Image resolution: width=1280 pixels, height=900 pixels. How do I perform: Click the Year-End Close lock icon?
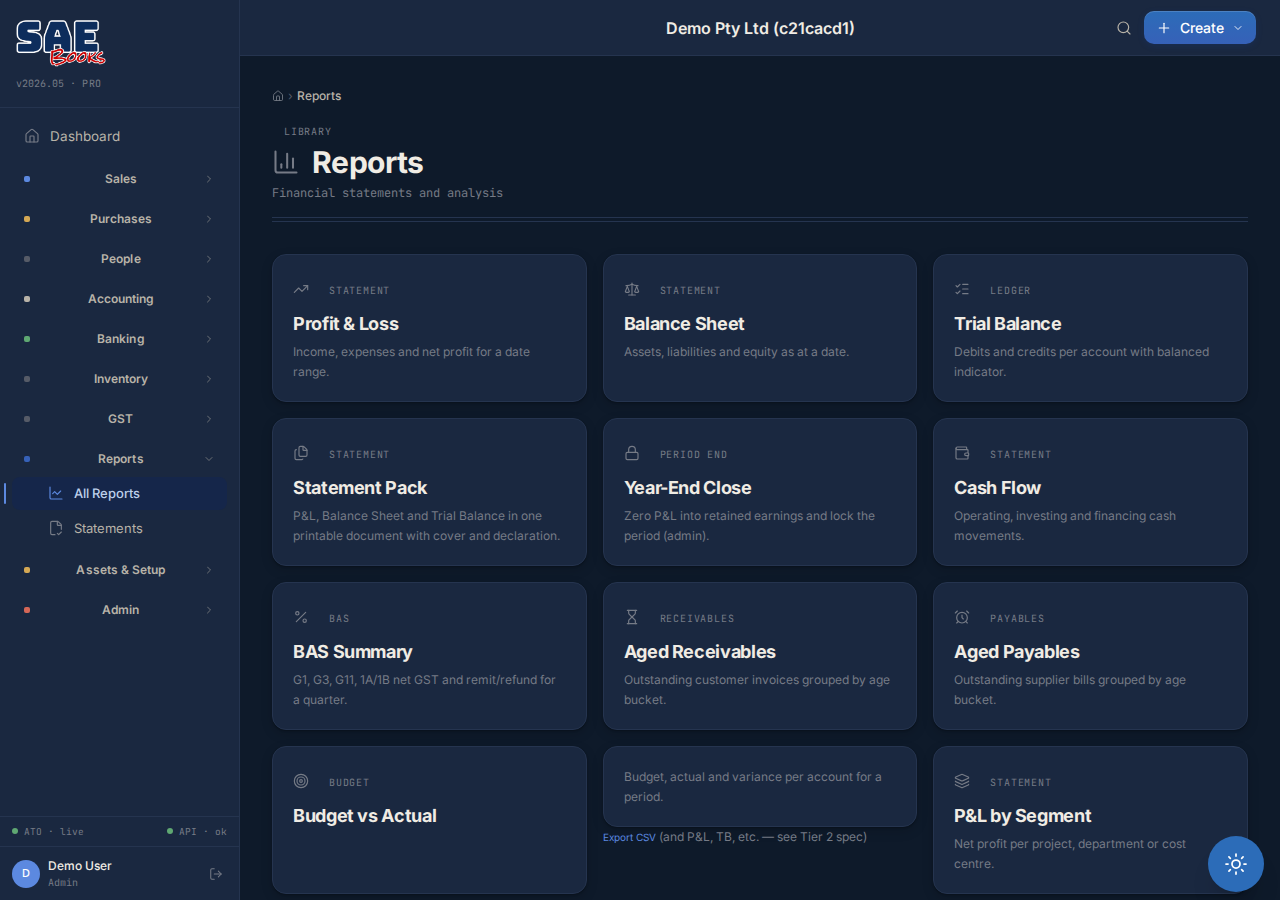pyautogui.click(x=632, y=454)
